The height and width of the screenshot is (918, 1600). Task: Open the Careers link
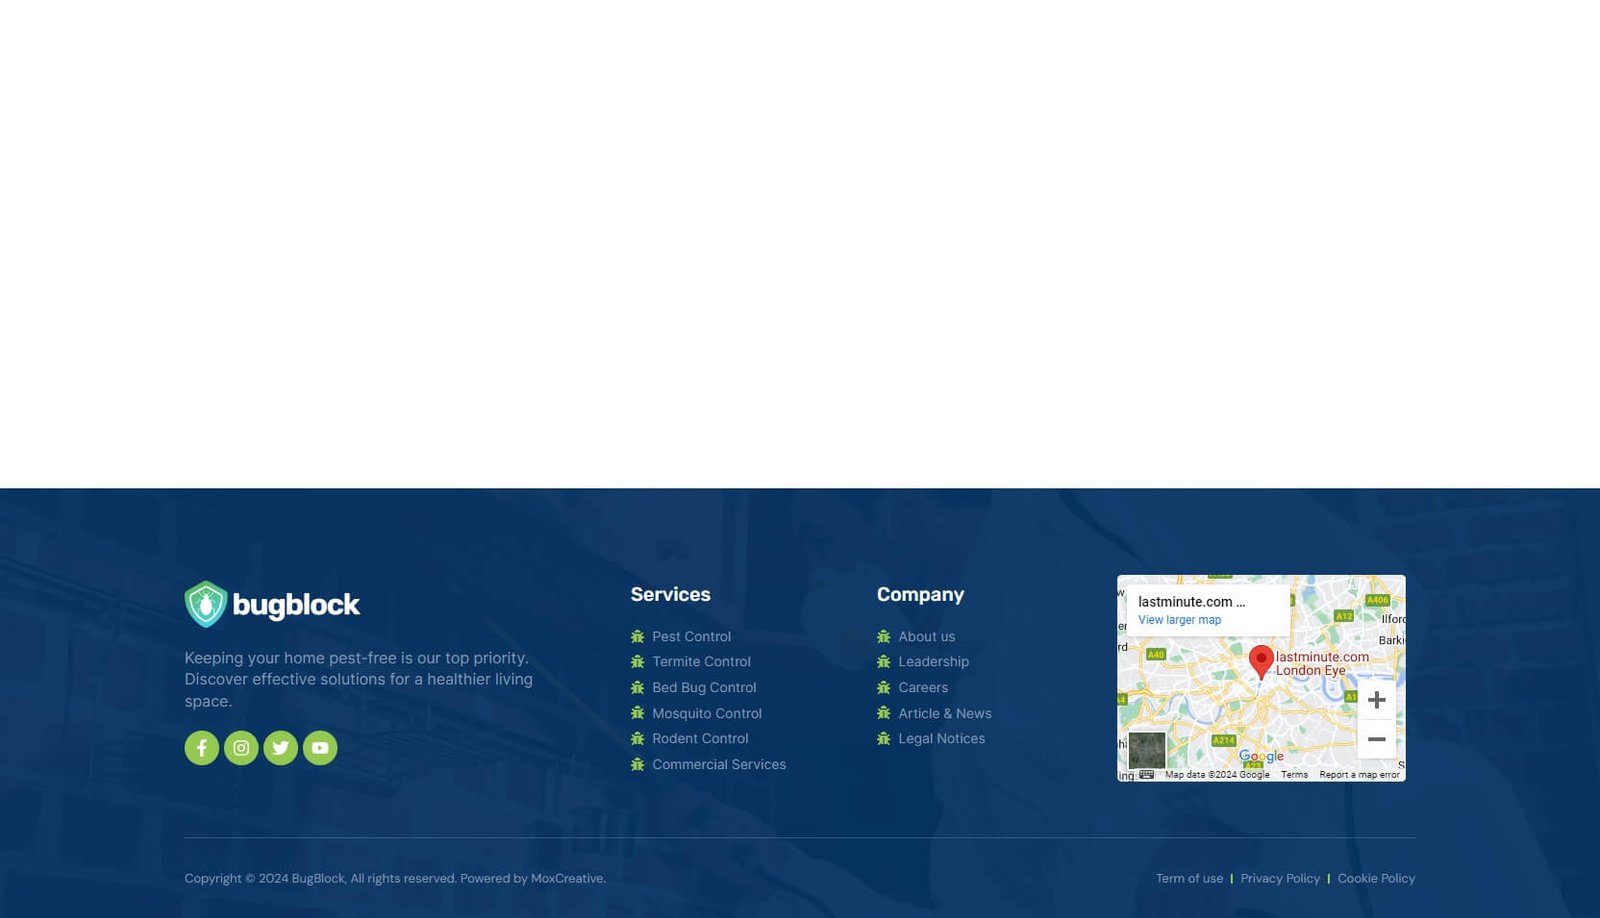click(x=922, y=688)
